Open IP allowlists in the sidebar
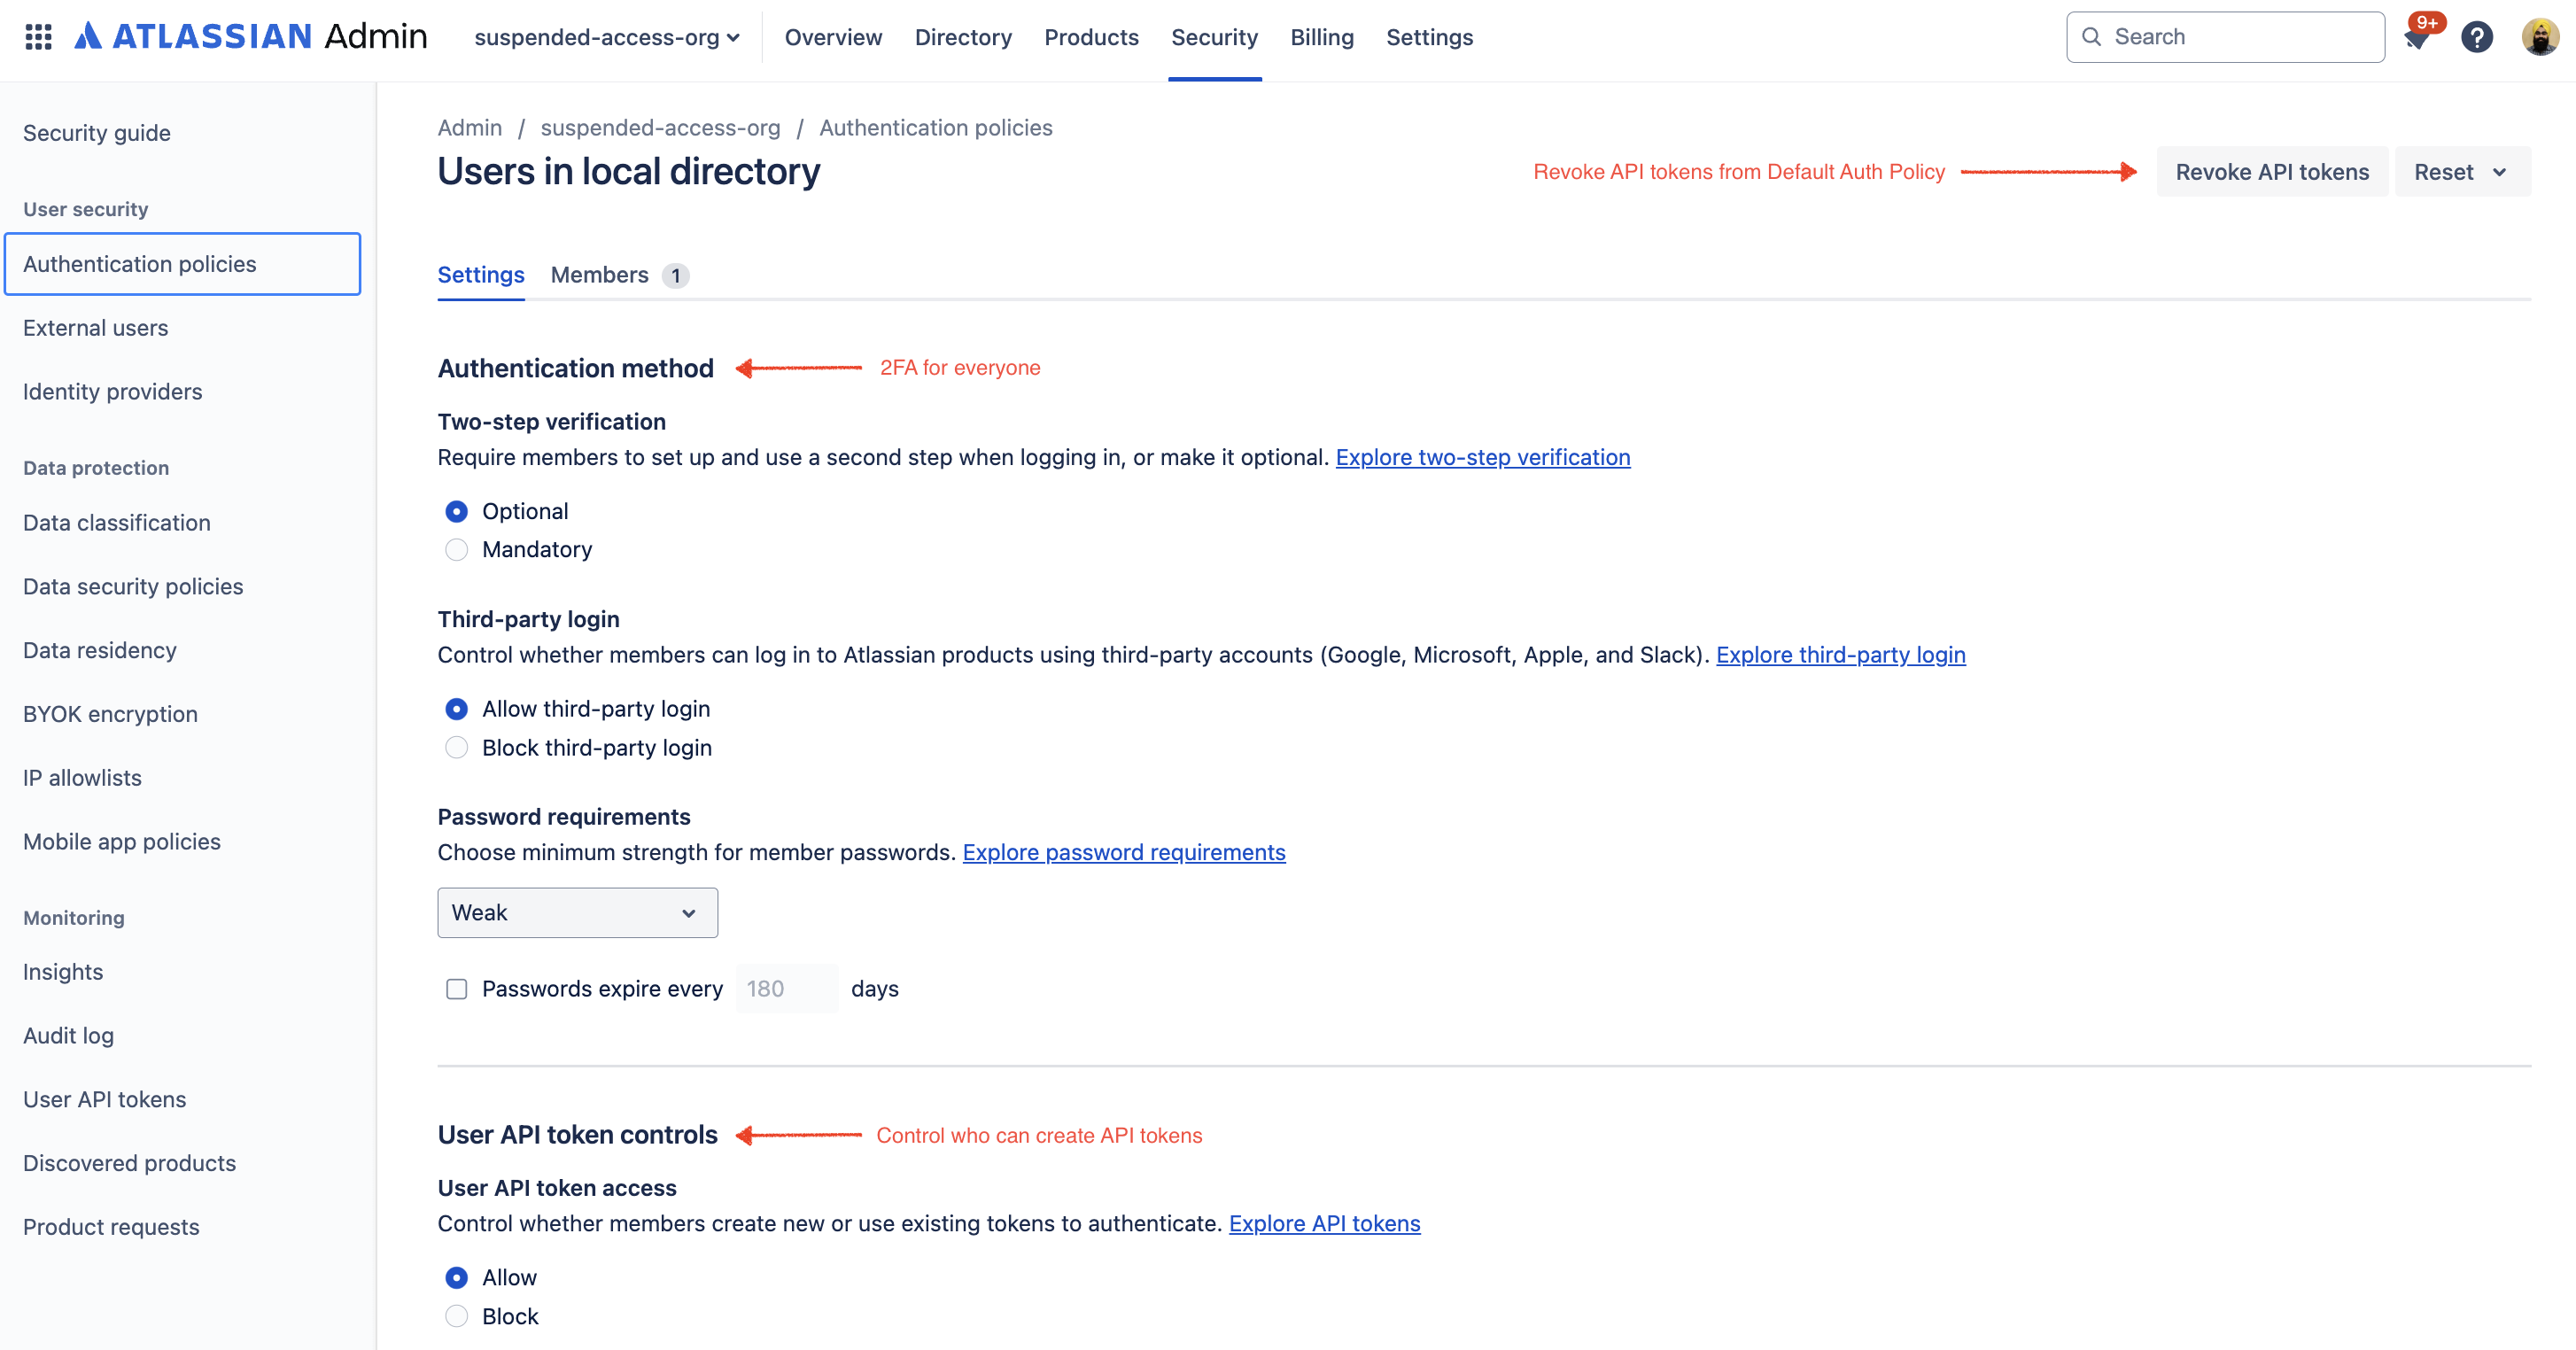 [x=82, y=778]
